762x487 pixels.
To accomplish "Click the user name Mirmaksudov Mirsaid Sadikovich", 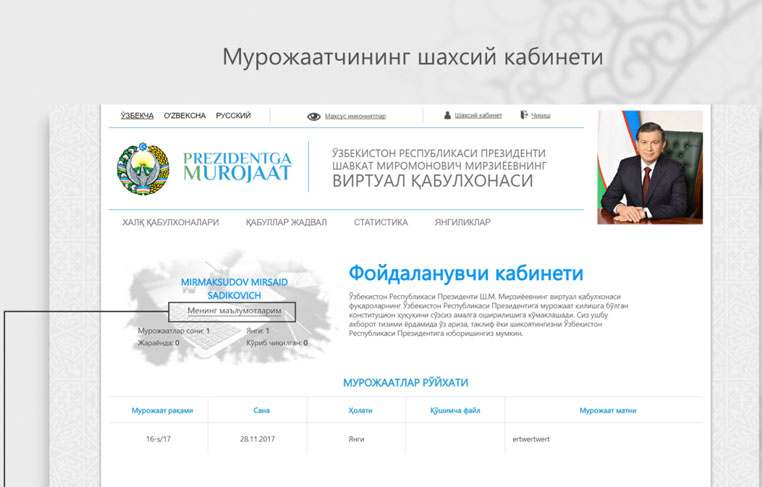I will coord(233,290).
